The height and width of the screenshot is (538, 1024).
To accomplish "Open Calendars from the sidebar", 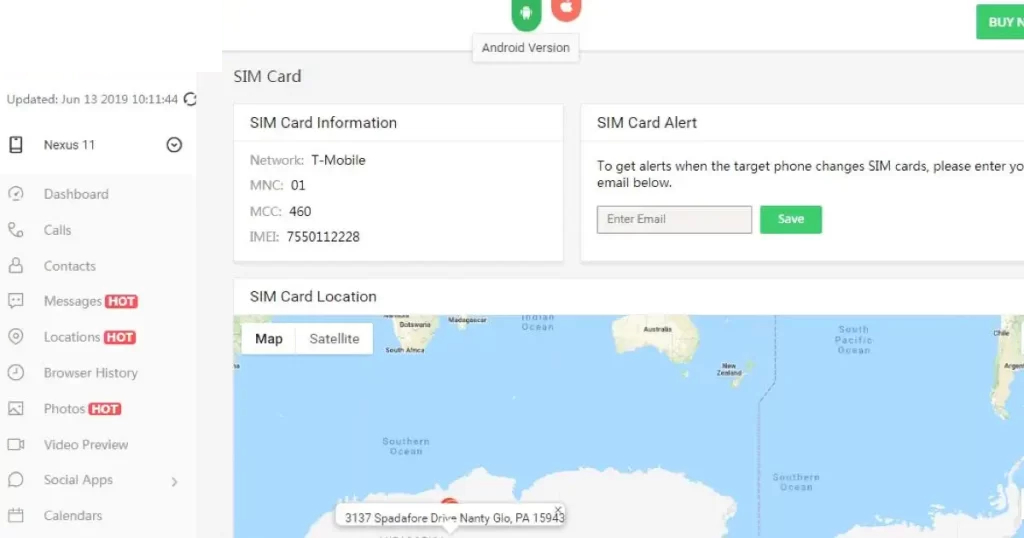I will (x=73, y=516).
